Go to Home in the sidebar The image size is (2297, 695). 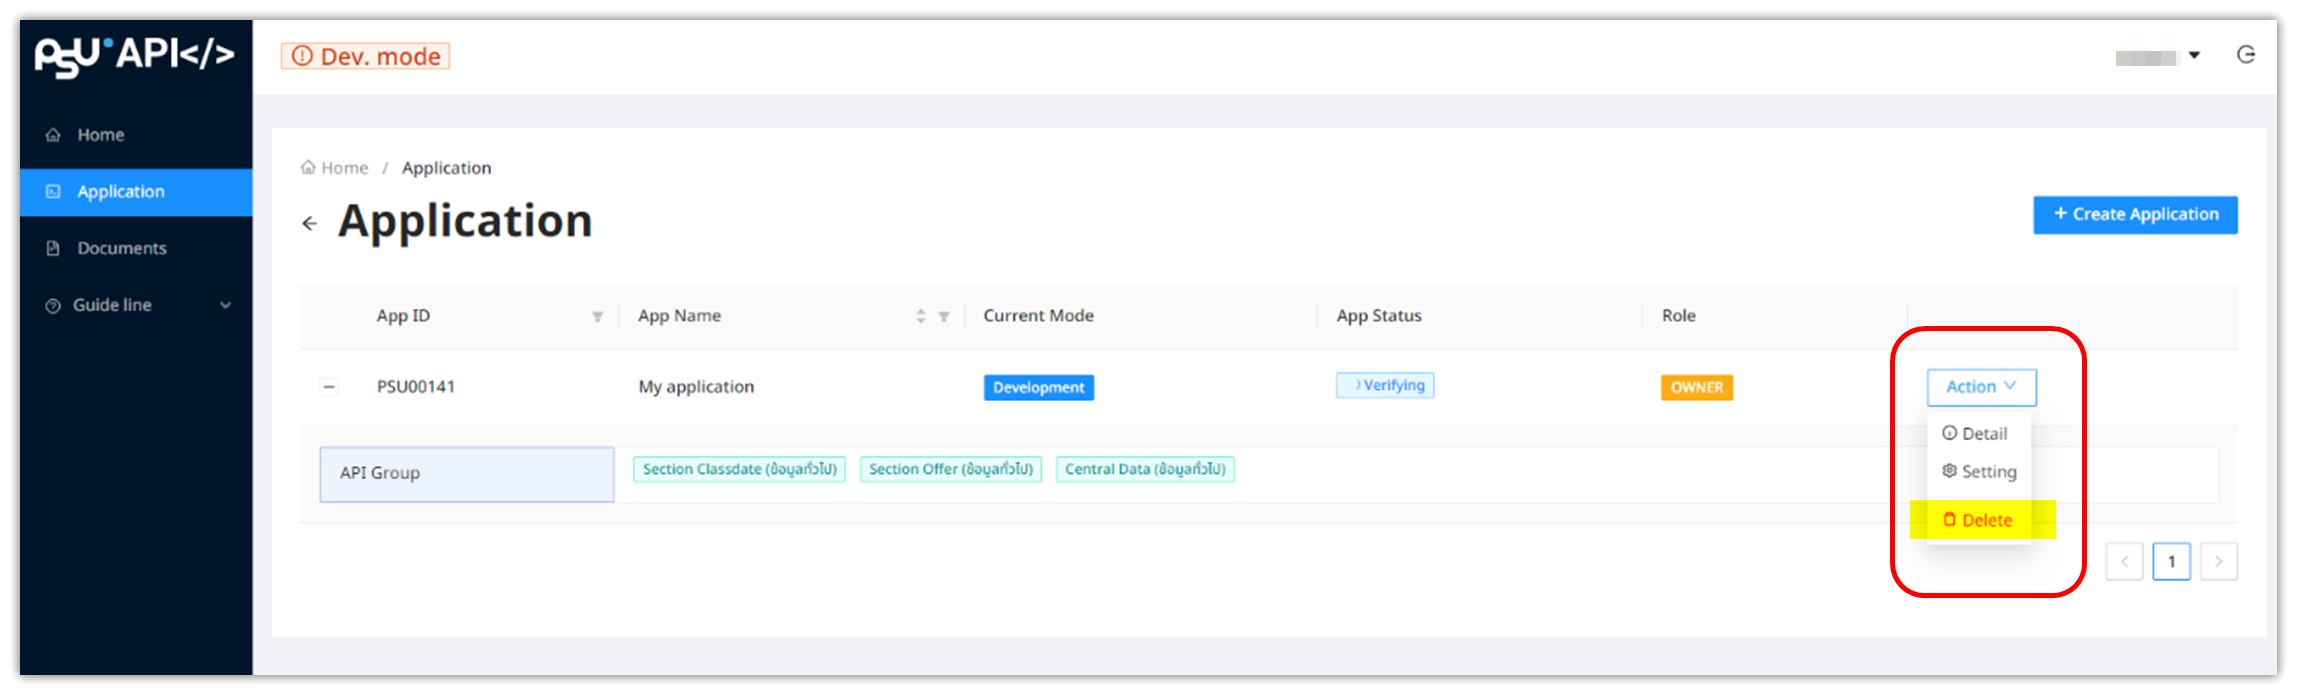[x=100, y=135]
